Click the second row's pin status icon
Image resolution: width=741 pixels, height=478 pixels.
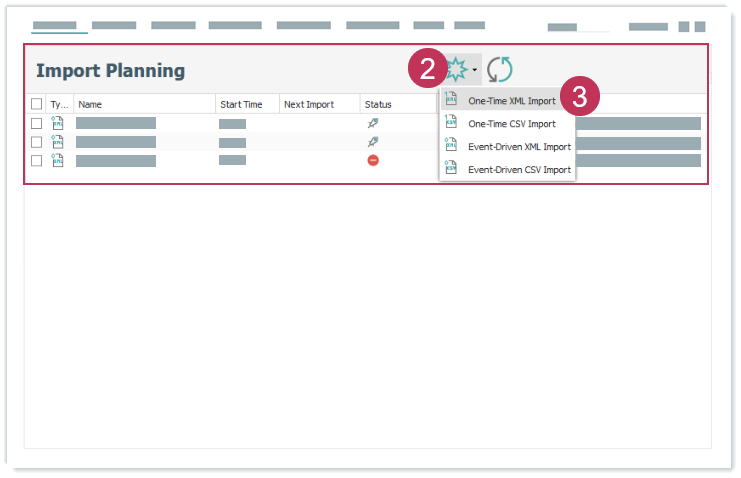point(373,142)
